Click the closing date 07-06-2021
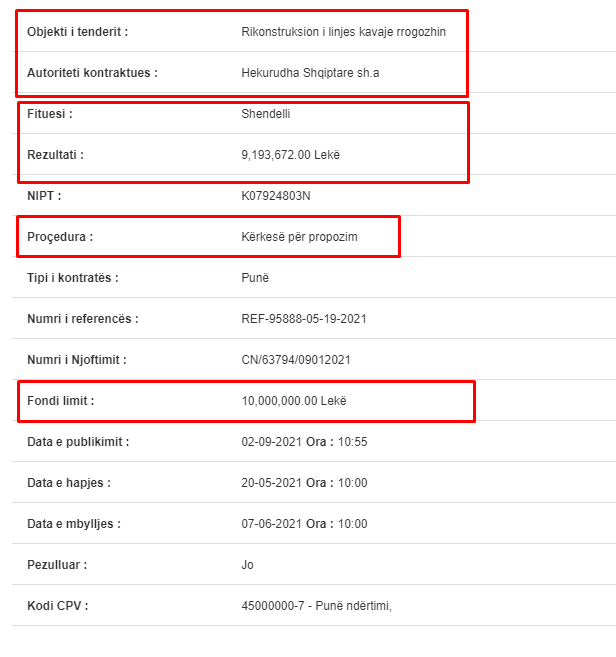This screenshot has height=657, width=616. click(272, 524)
